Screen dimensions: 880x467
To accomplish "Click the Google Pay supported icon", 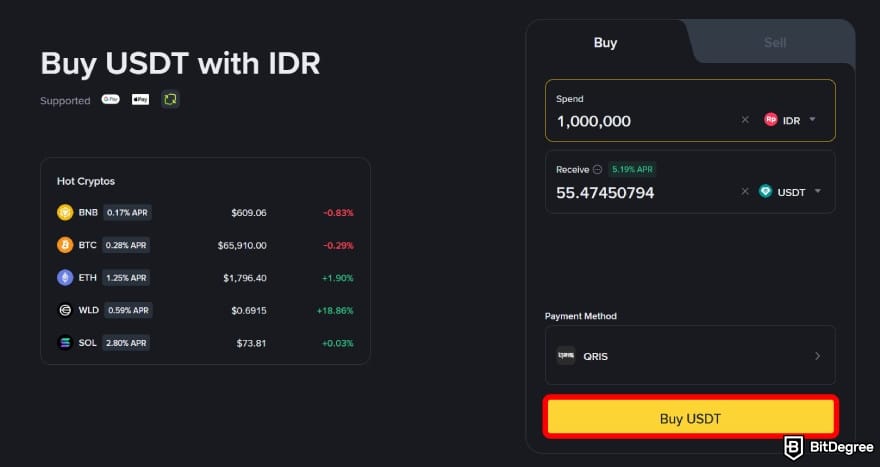I will pyautogui.click(x=111, y=99).
